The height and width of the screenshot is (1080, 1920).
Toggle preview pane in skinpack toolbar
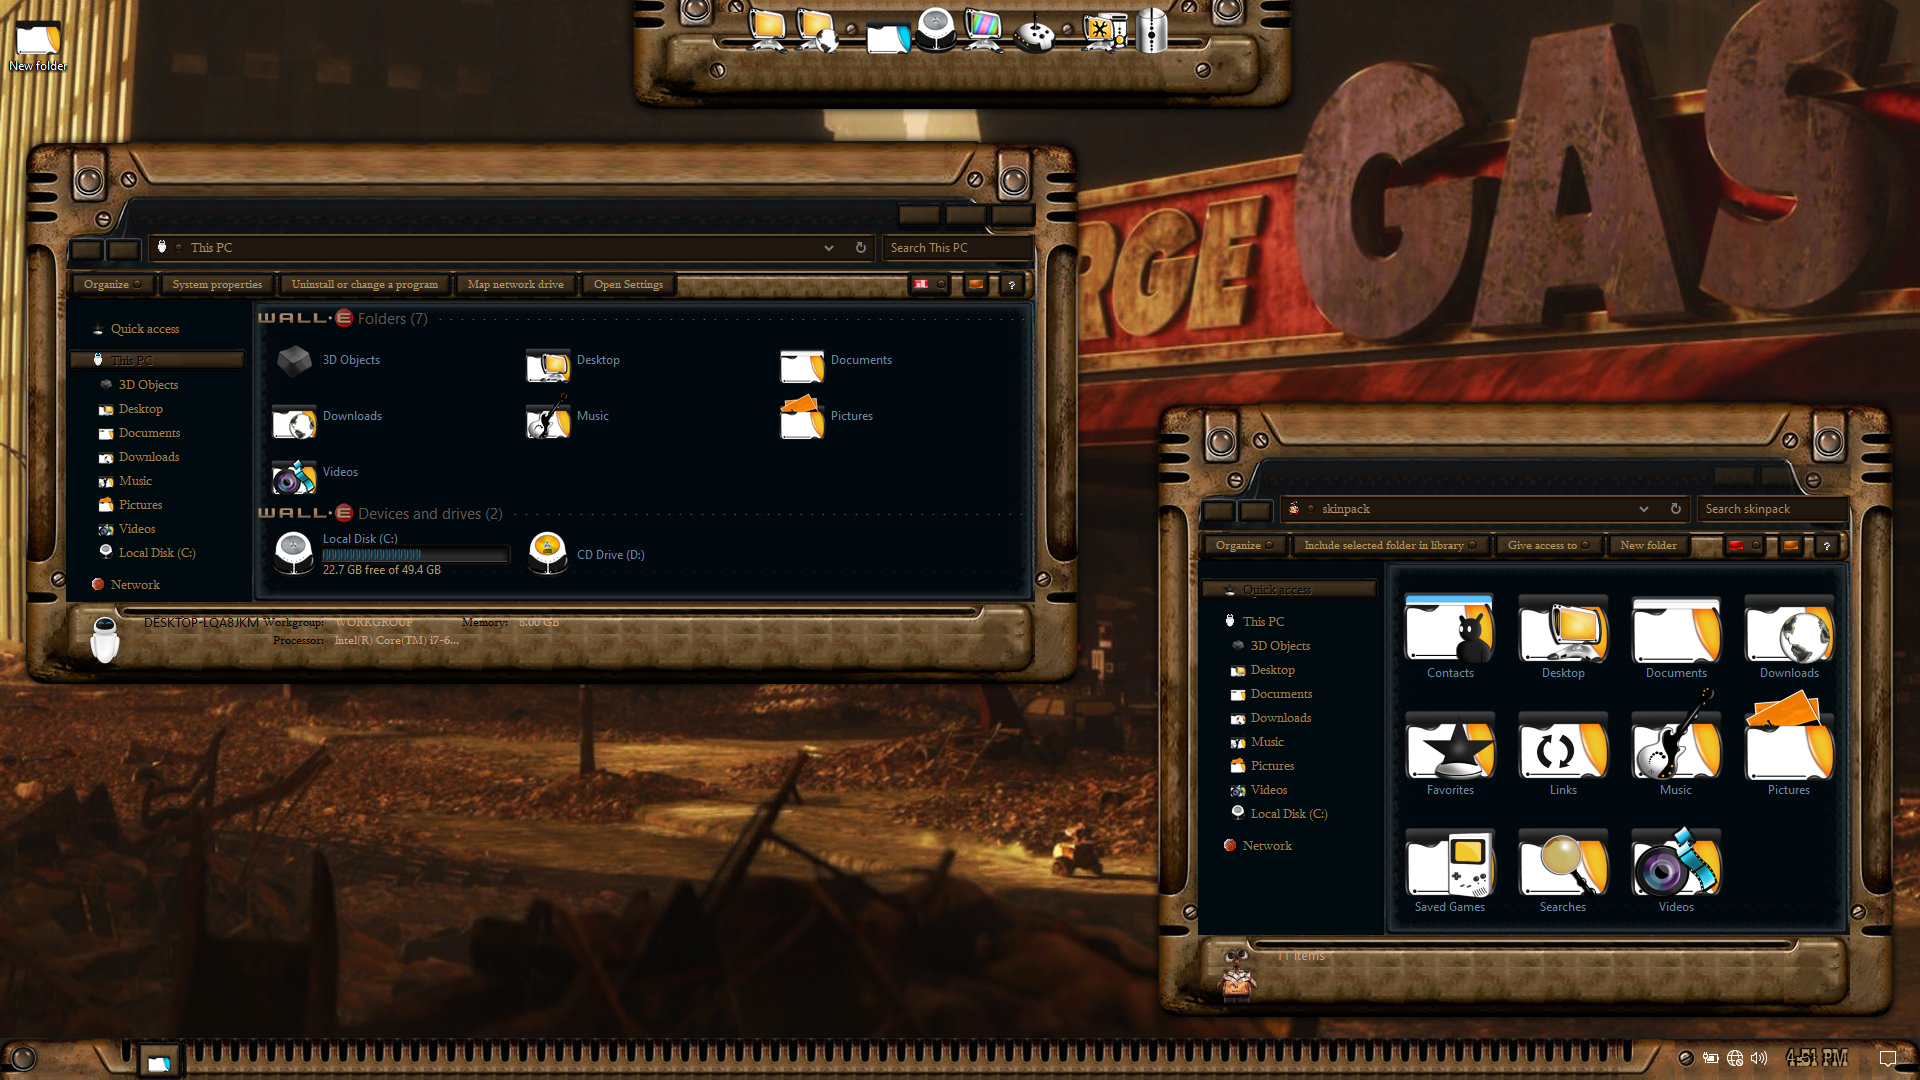[1791, 546]
